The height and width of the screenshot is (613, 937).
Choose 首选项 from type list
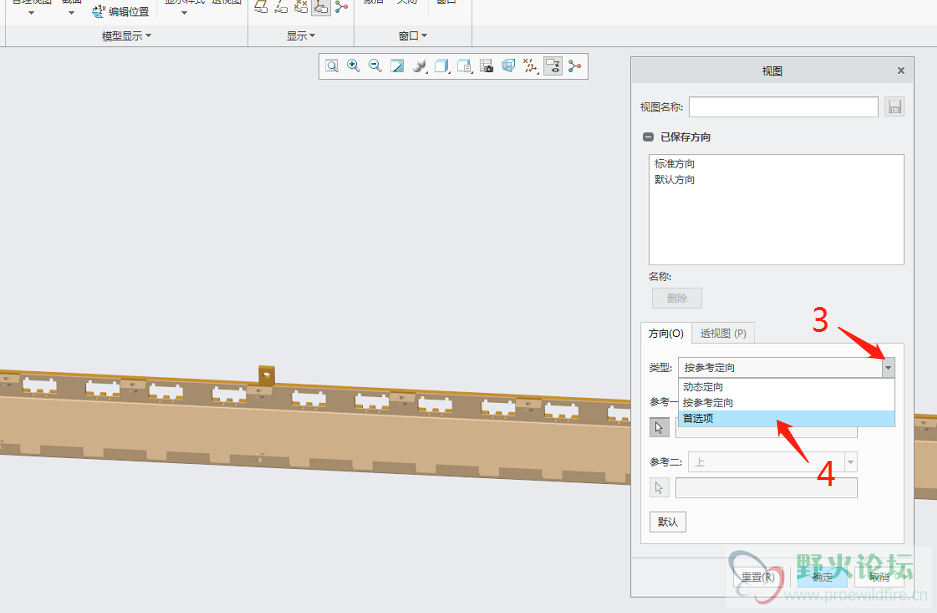pyautogui.click(x=786, y=418)
